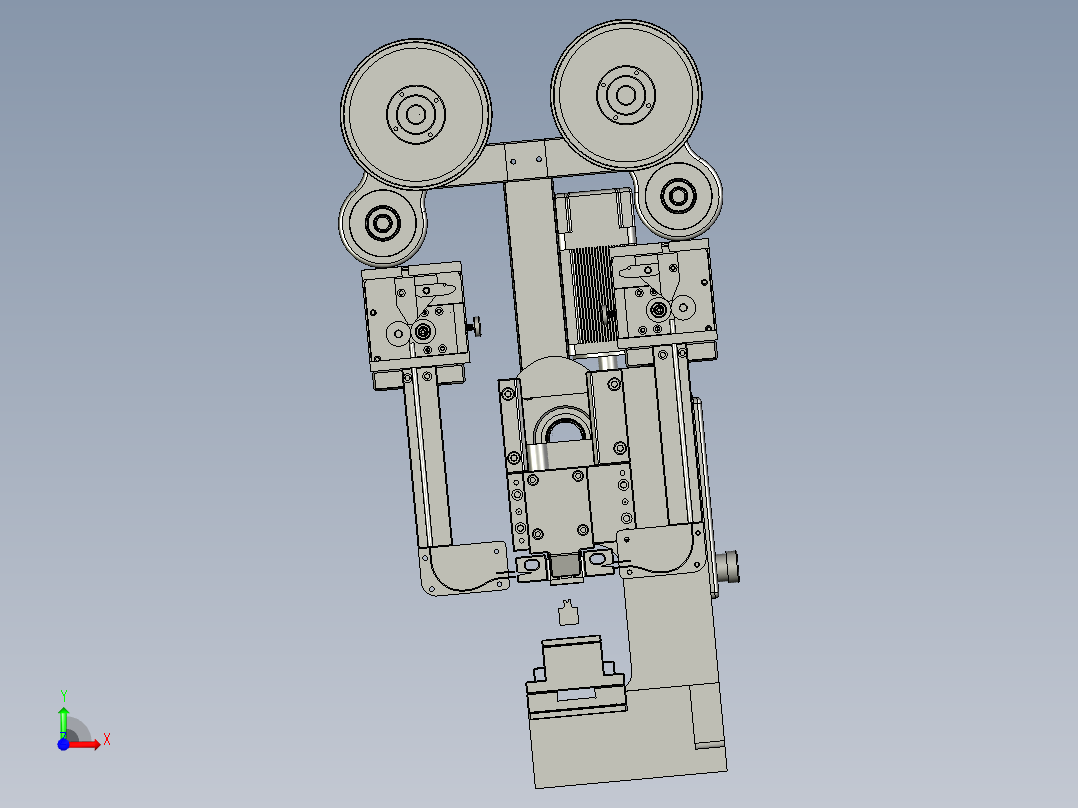Image resolution: width=1078 pixels, height=808 pixels.
Task: Select the right feeder module housing
Action: point(664,296)
